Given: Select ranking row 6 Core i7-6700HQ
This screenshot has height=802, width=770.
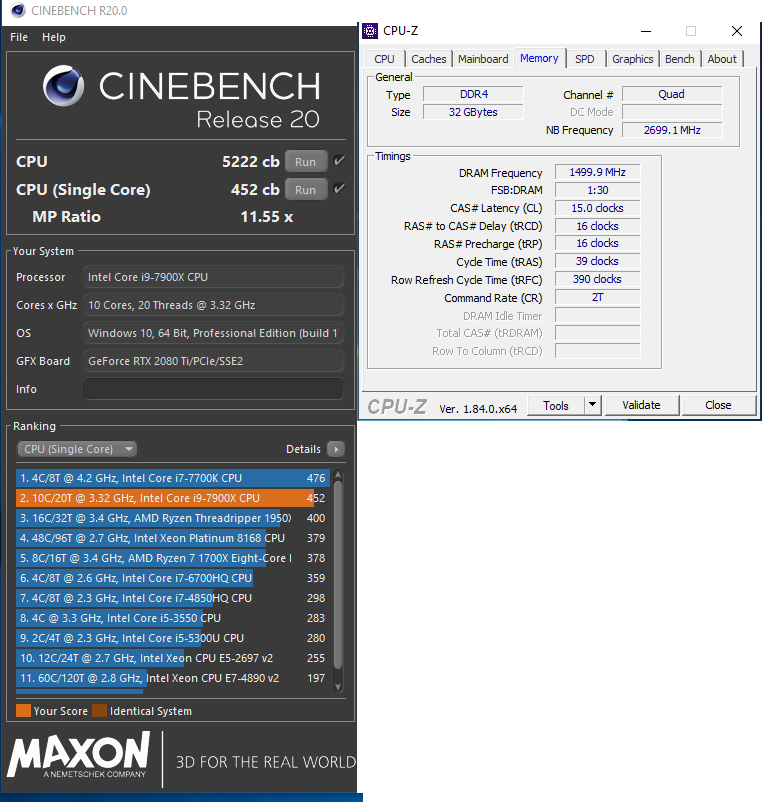Looking at the screenshot, I should click(x=173, y=578).
